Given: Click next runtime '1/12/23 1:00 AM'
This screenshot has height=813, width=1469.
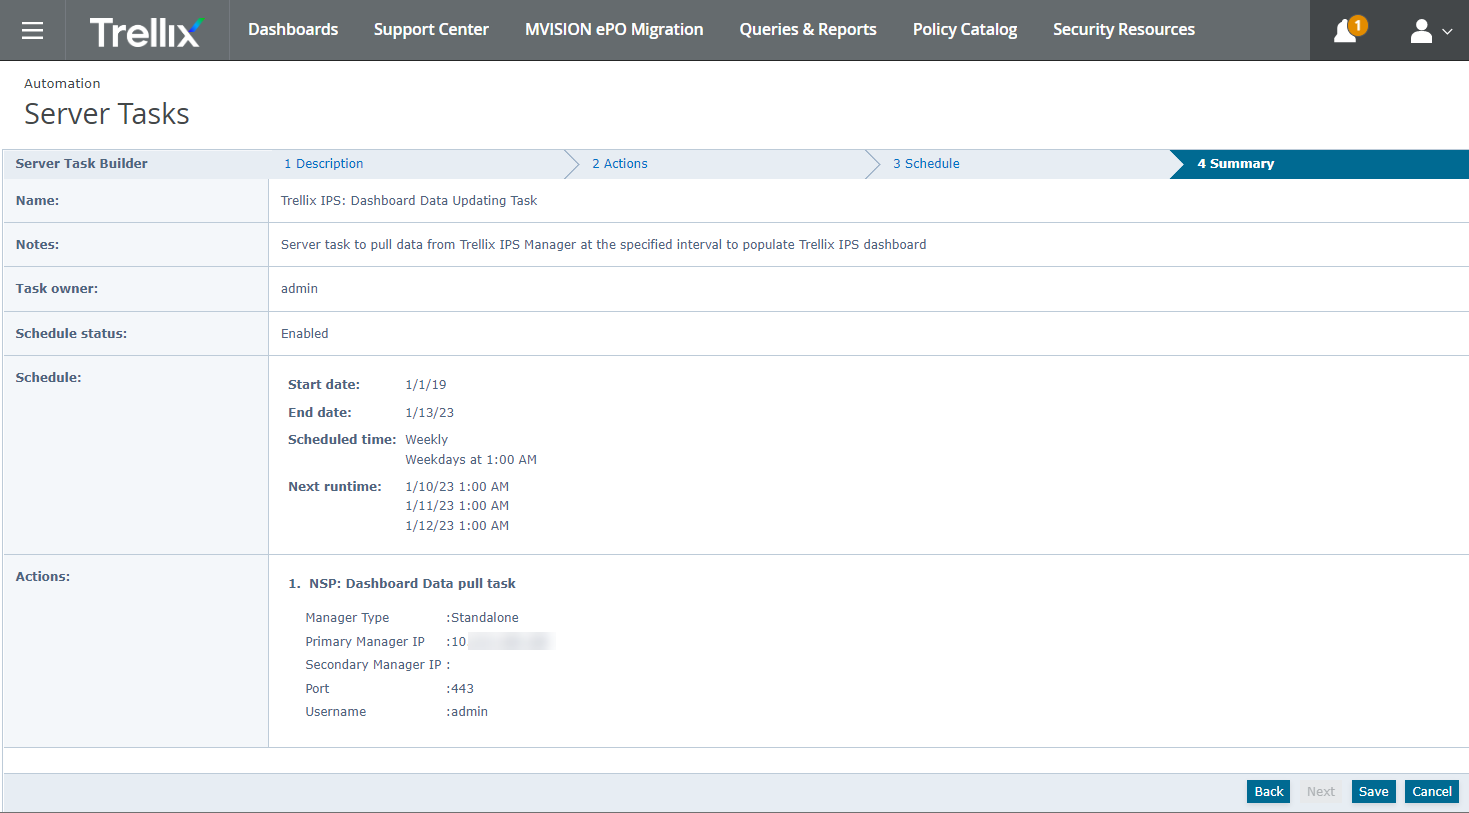Looking at the screenshot, I should point(457,526).
